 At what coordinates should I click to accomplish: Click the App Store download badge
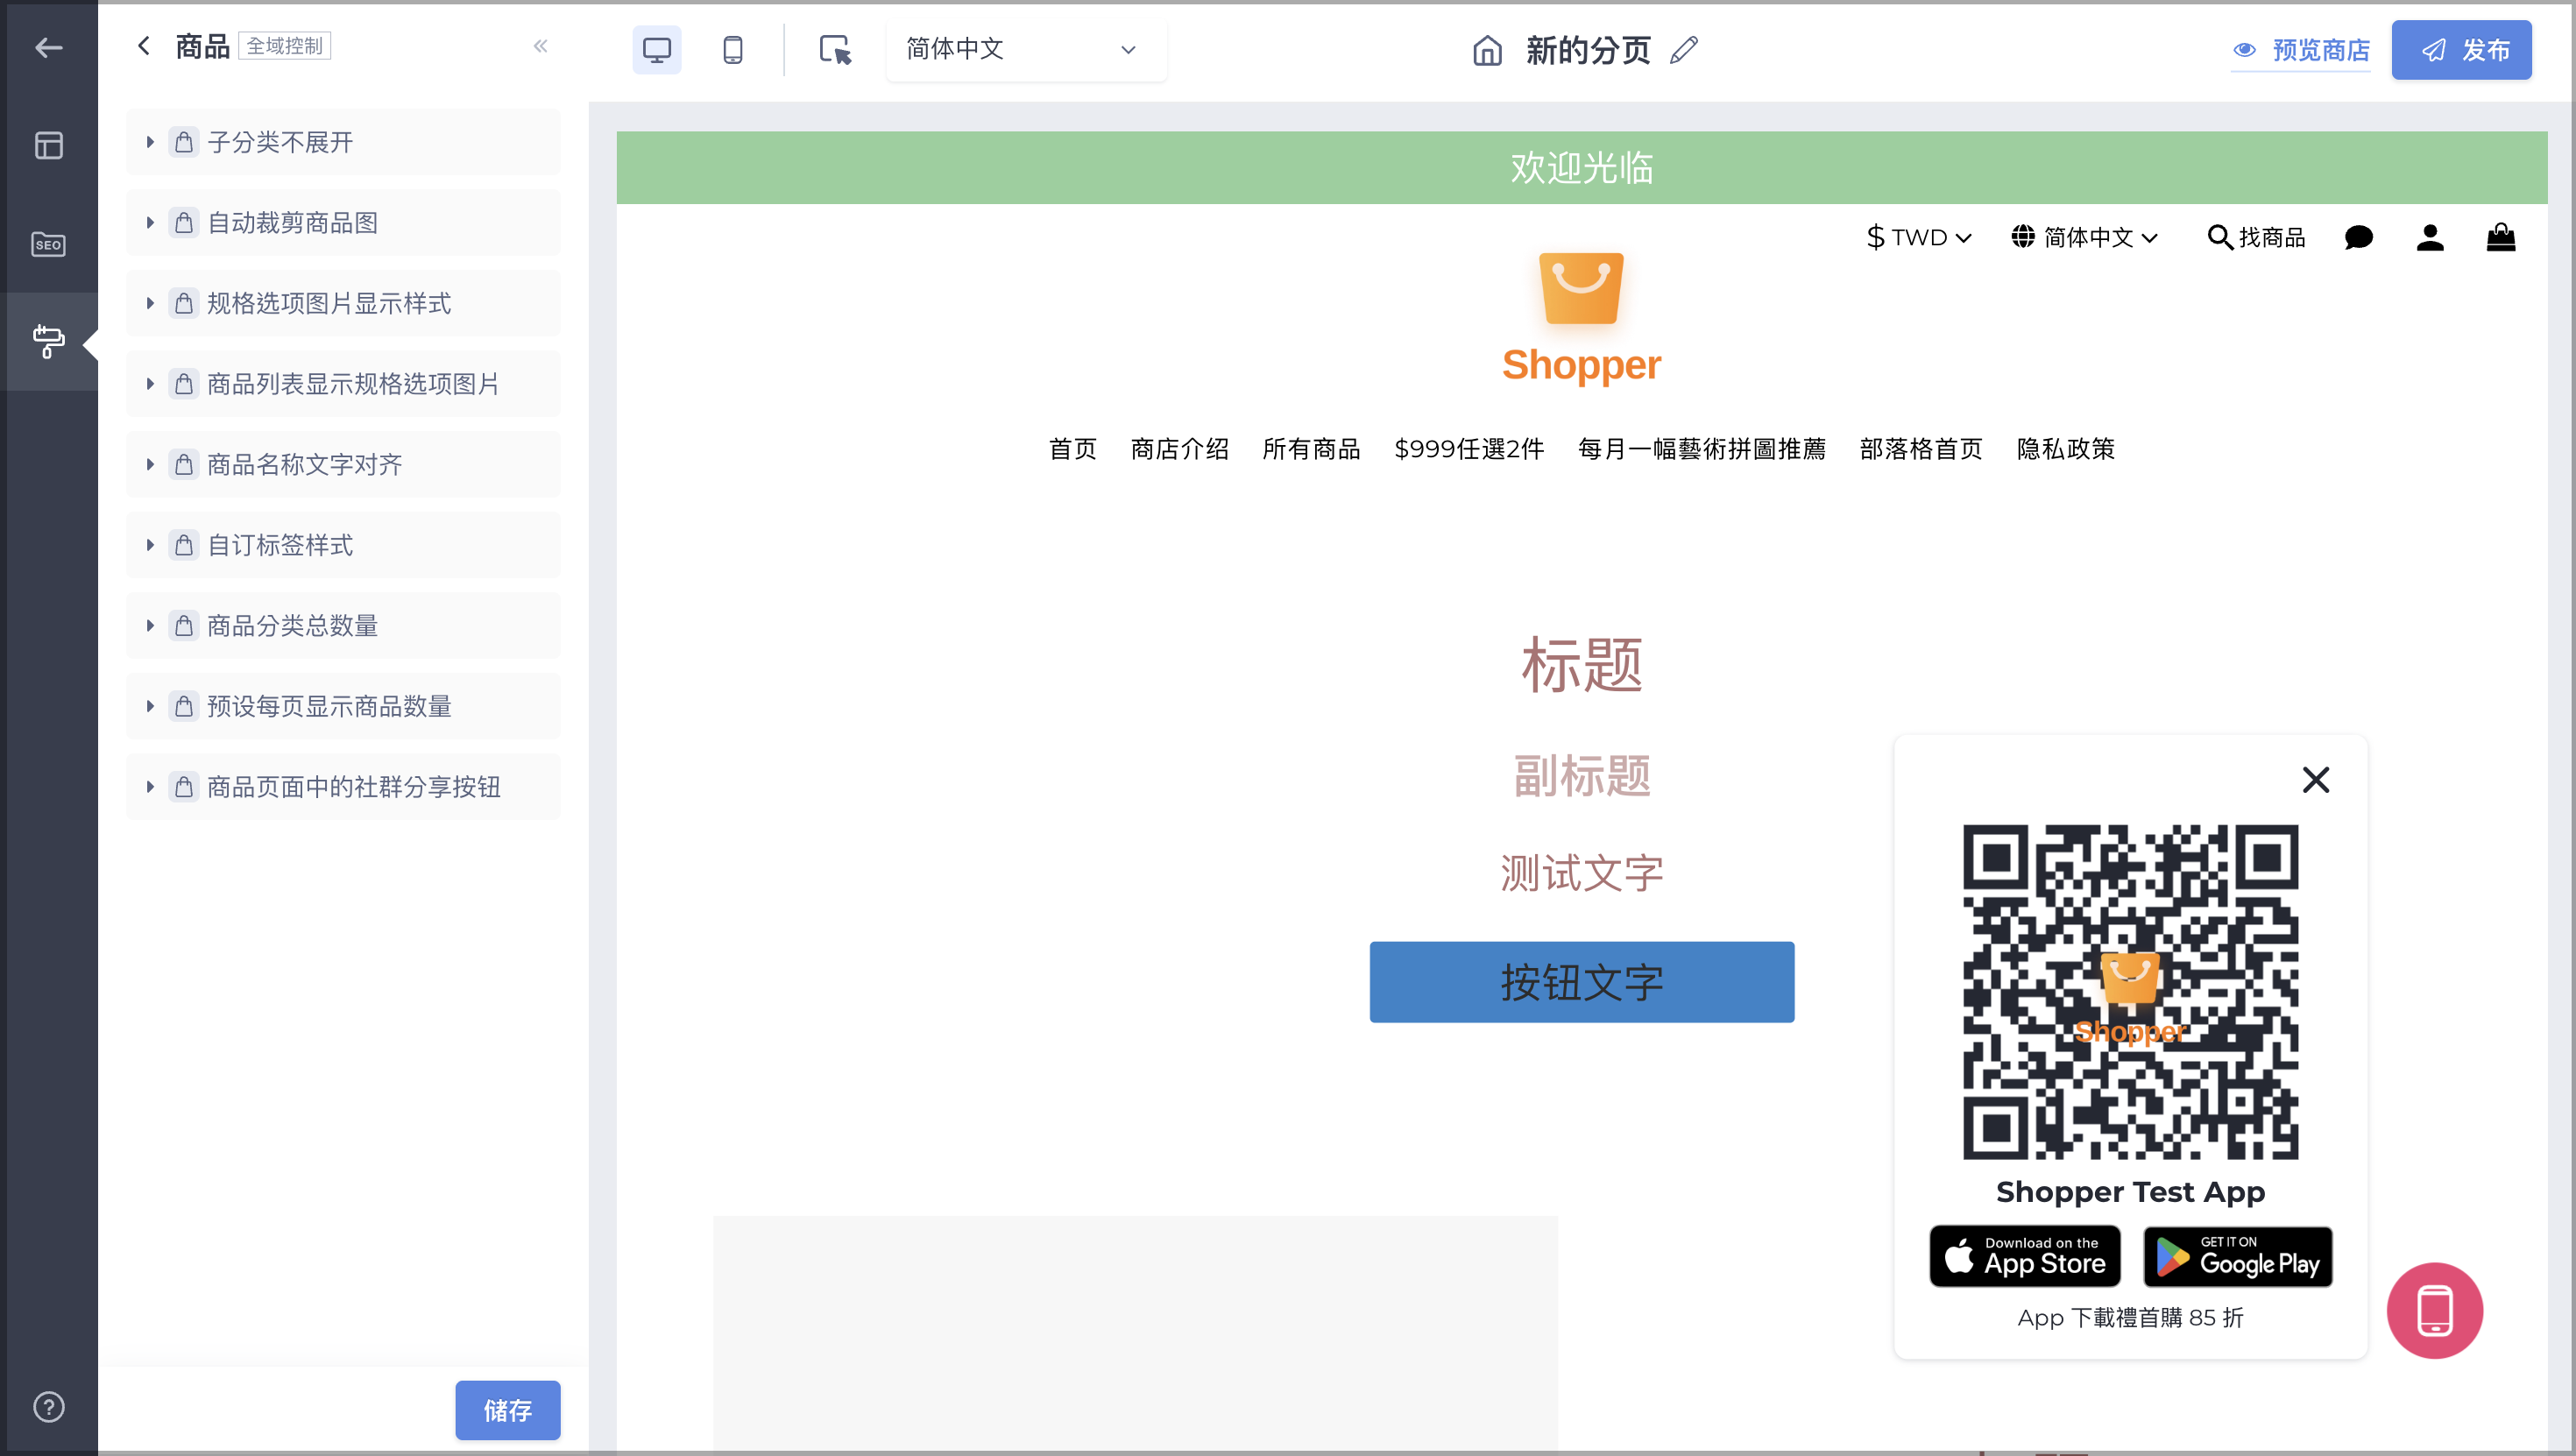point(2025,1256)
